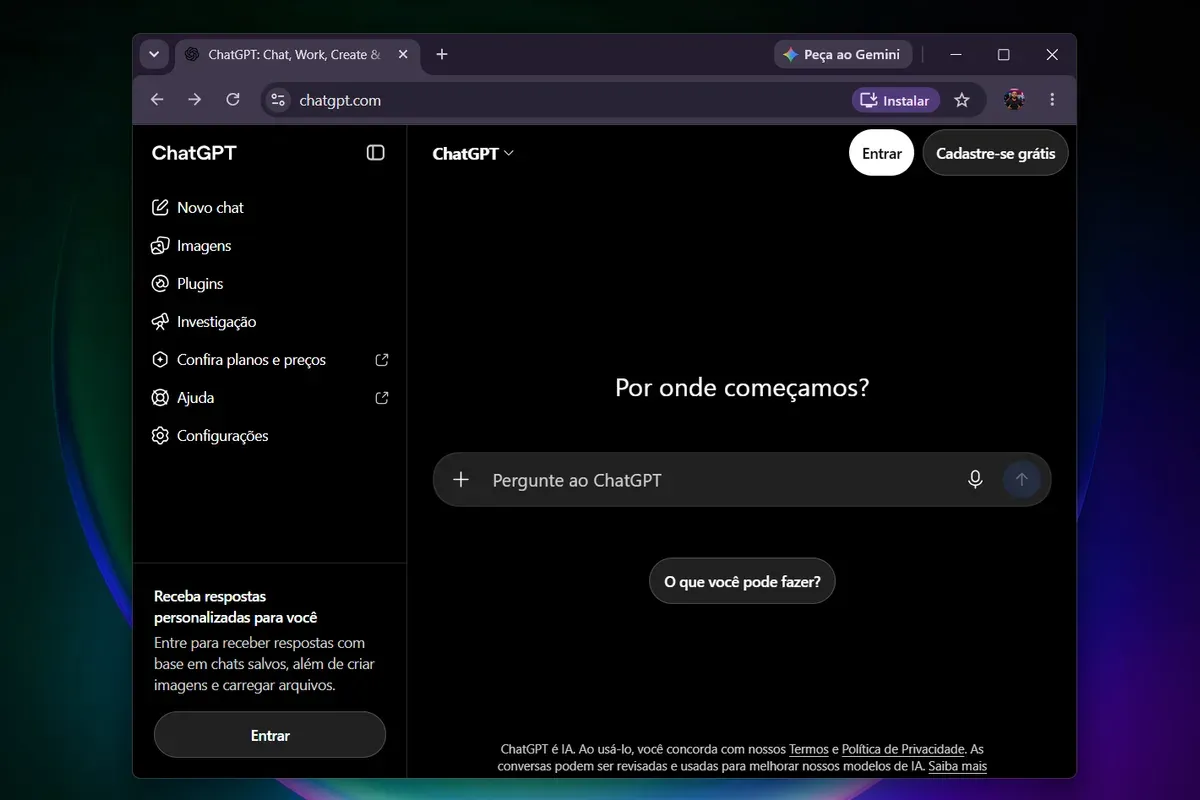Viewport: 1200px width, 800px height.
Task: Open the browser three-dot menu
Action: coord(1052,100)
